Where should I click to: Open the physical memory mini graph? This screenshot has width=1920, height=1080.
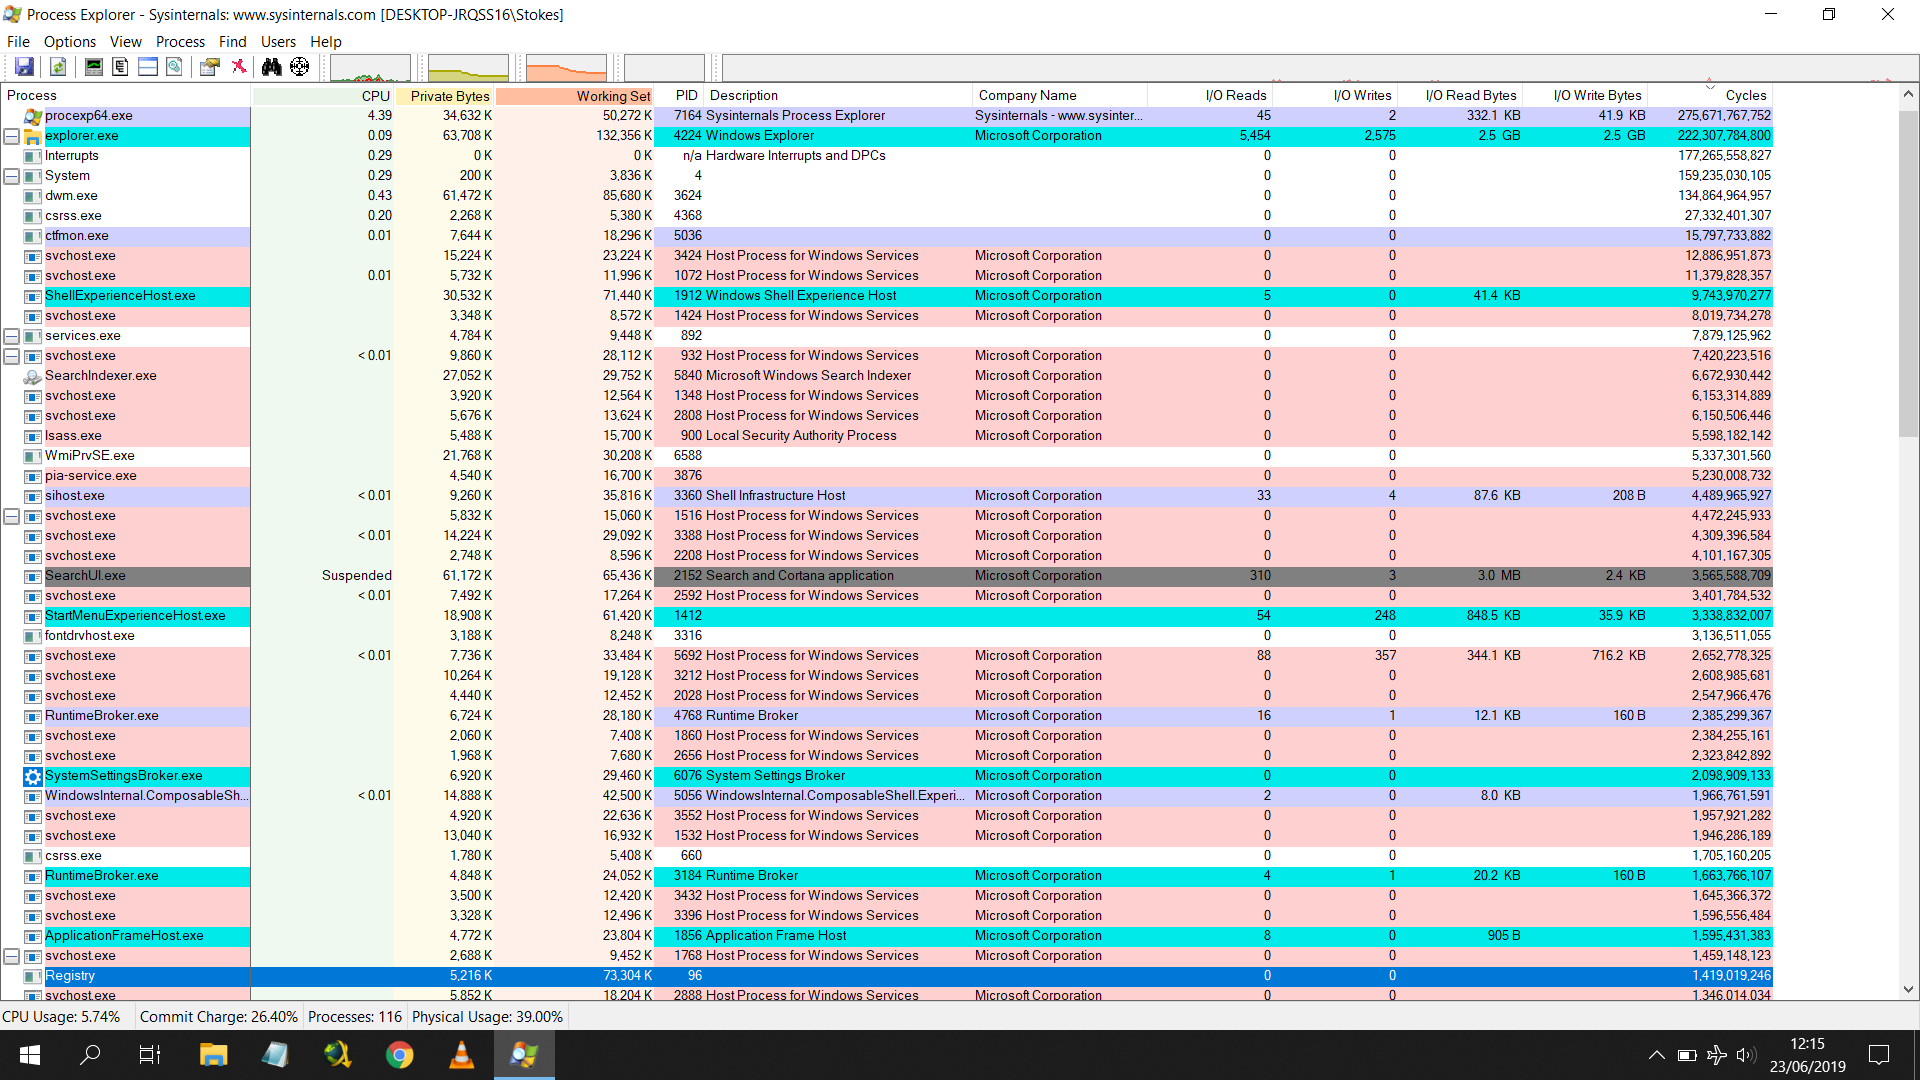tap(566, 68)
